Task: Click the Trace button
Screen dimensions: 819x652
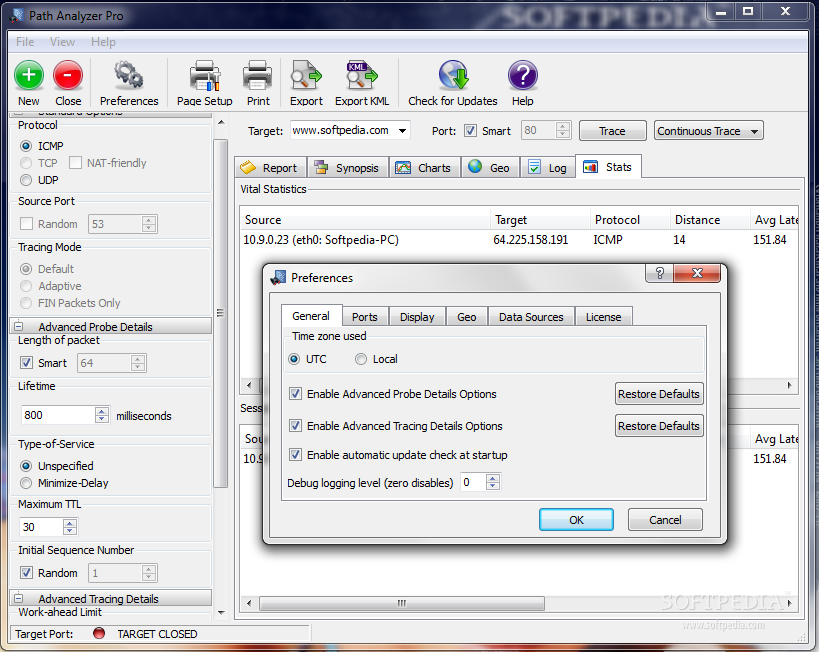Action: click(612, 131)
